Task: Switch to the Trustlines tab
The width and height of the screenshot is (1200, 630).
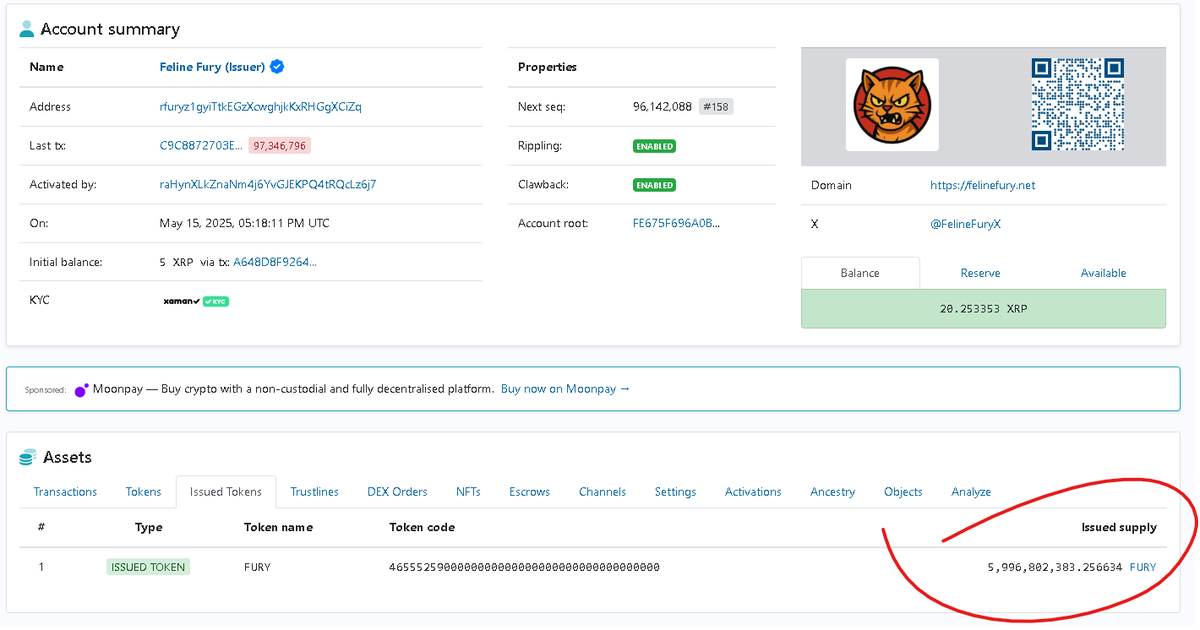Action: [x=314, y=492]
